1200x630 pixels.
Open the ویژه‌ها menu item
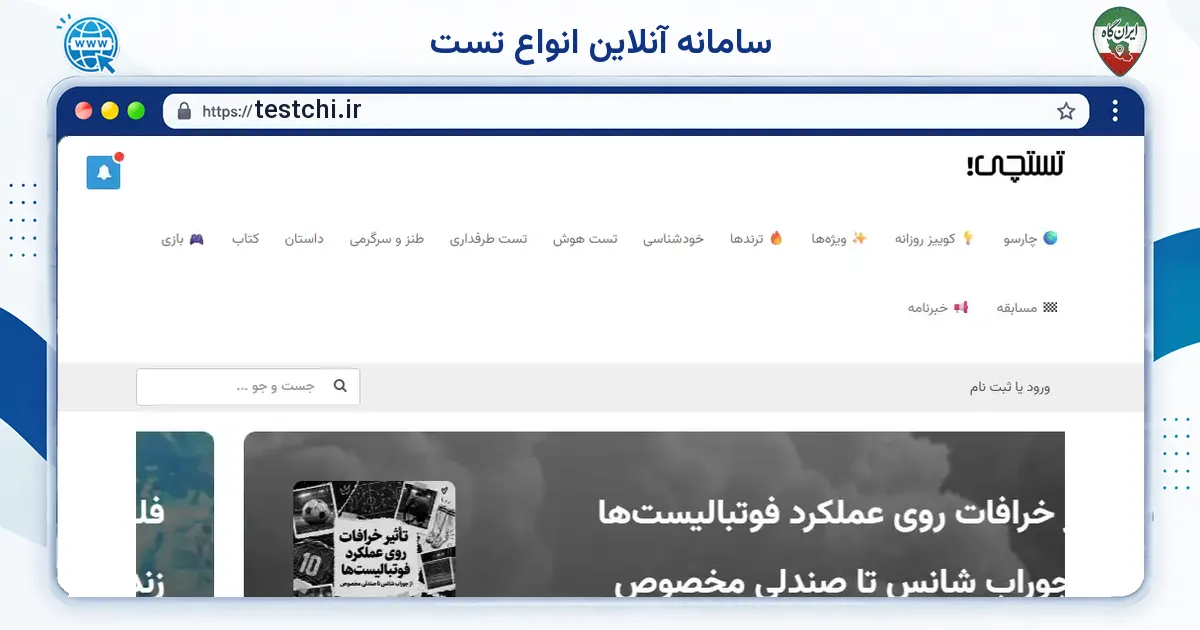point(839,239)
